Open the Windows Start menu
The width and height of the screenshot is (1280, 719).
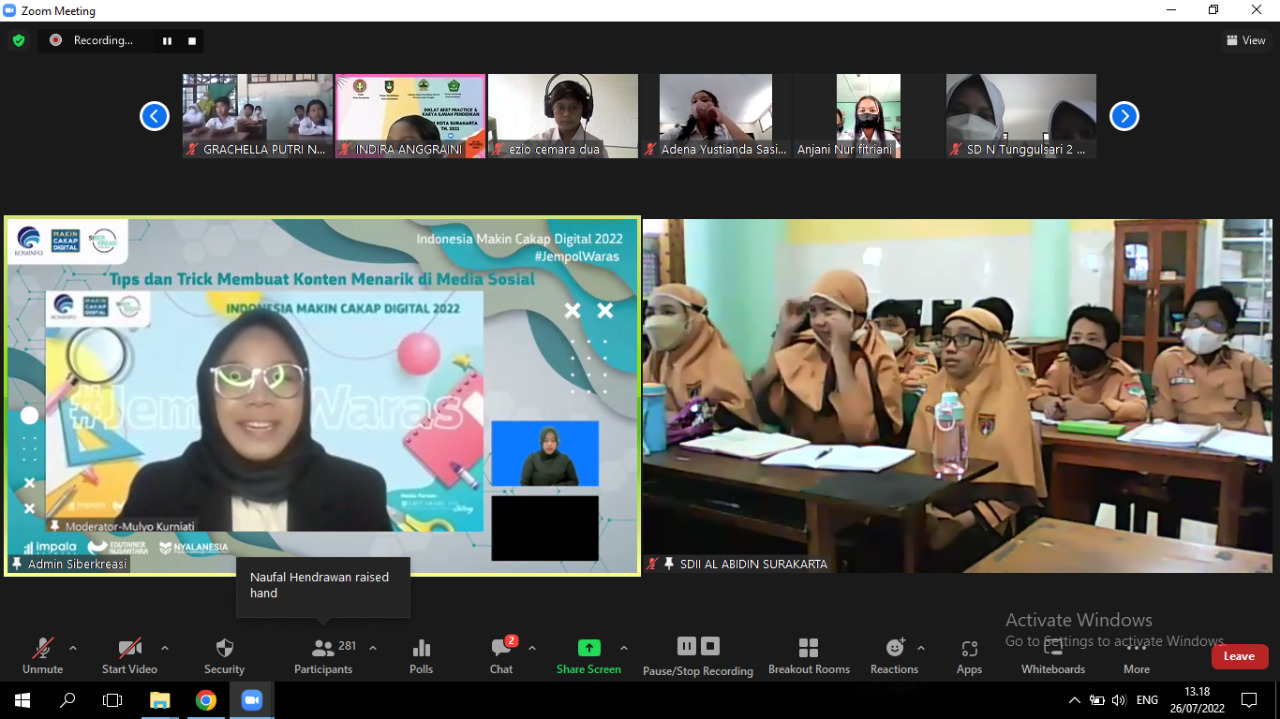coord(22,700)
